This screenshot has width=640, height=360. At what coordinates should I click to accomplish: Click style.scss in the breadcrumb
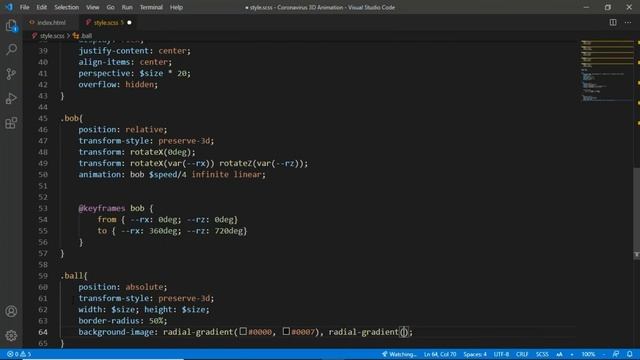(52, 36)
